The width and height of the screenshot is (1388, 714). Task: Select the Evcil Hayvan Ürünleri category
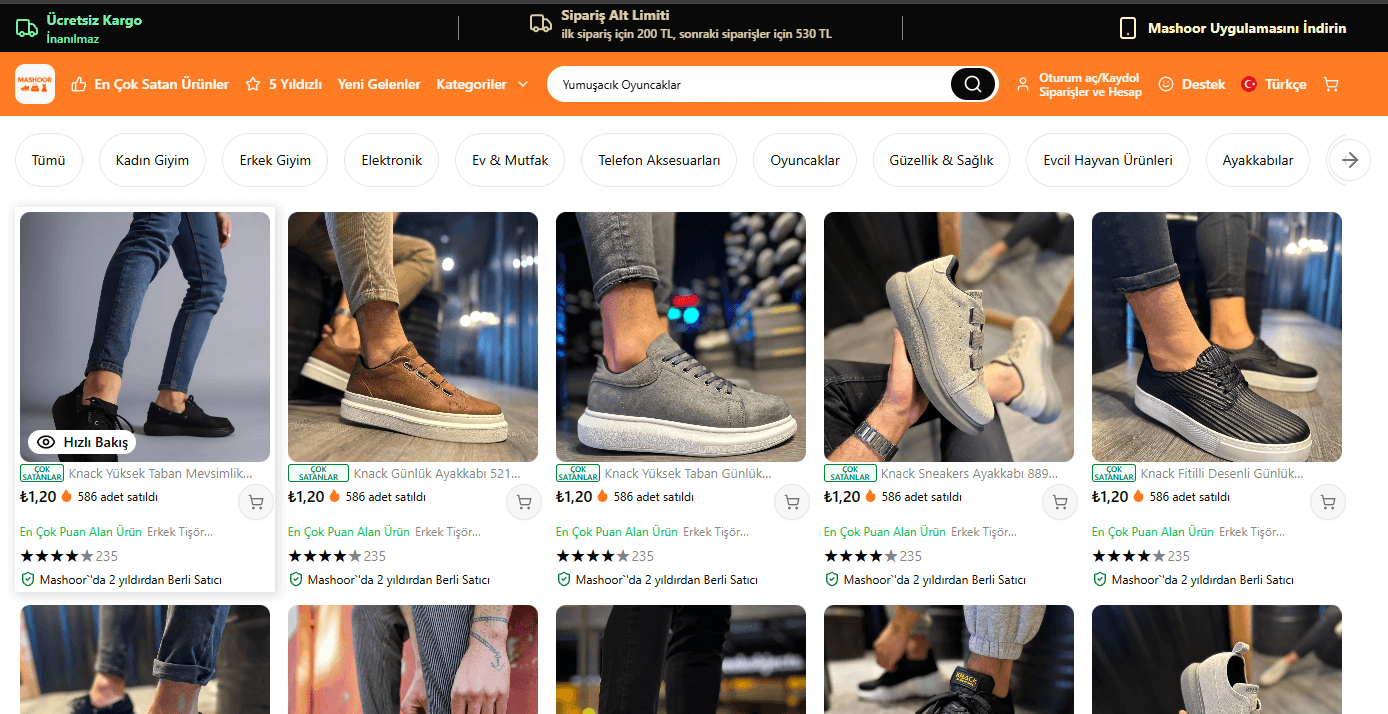click(x=1108, y=160)
